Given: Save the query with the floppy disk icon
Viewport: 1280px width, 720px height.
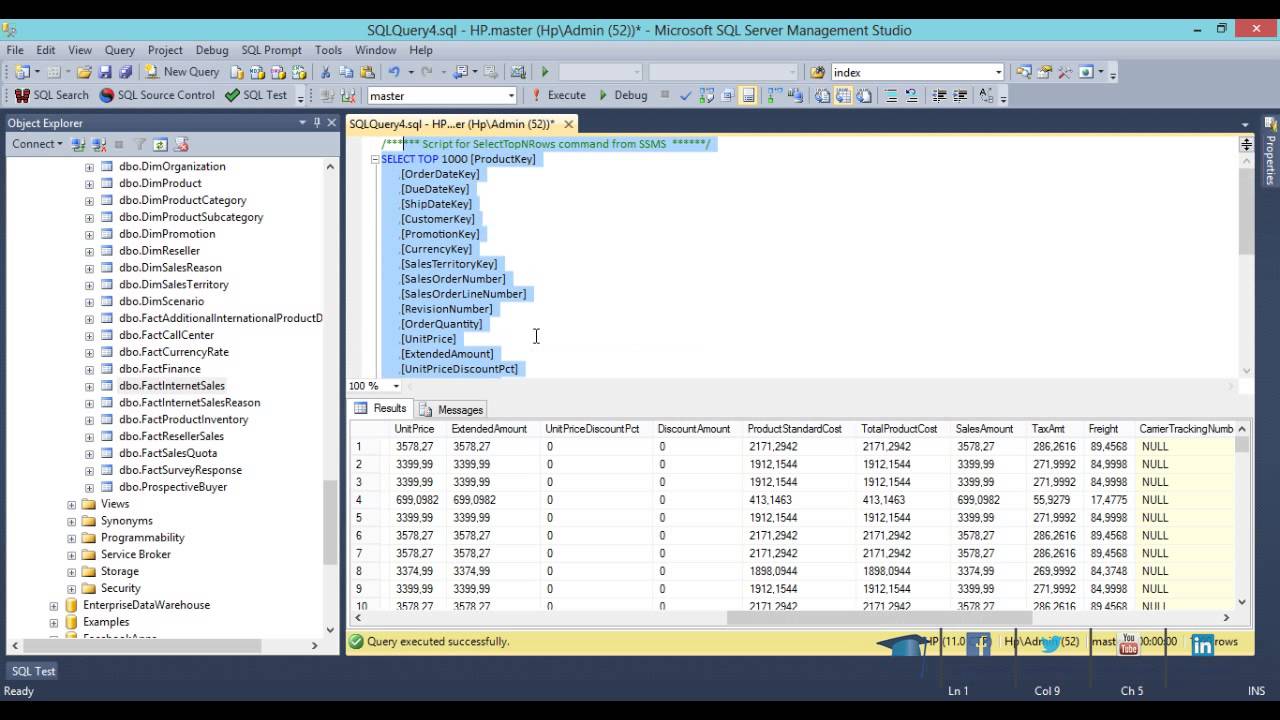Looking at the screenshot, I should coord(106,72).
